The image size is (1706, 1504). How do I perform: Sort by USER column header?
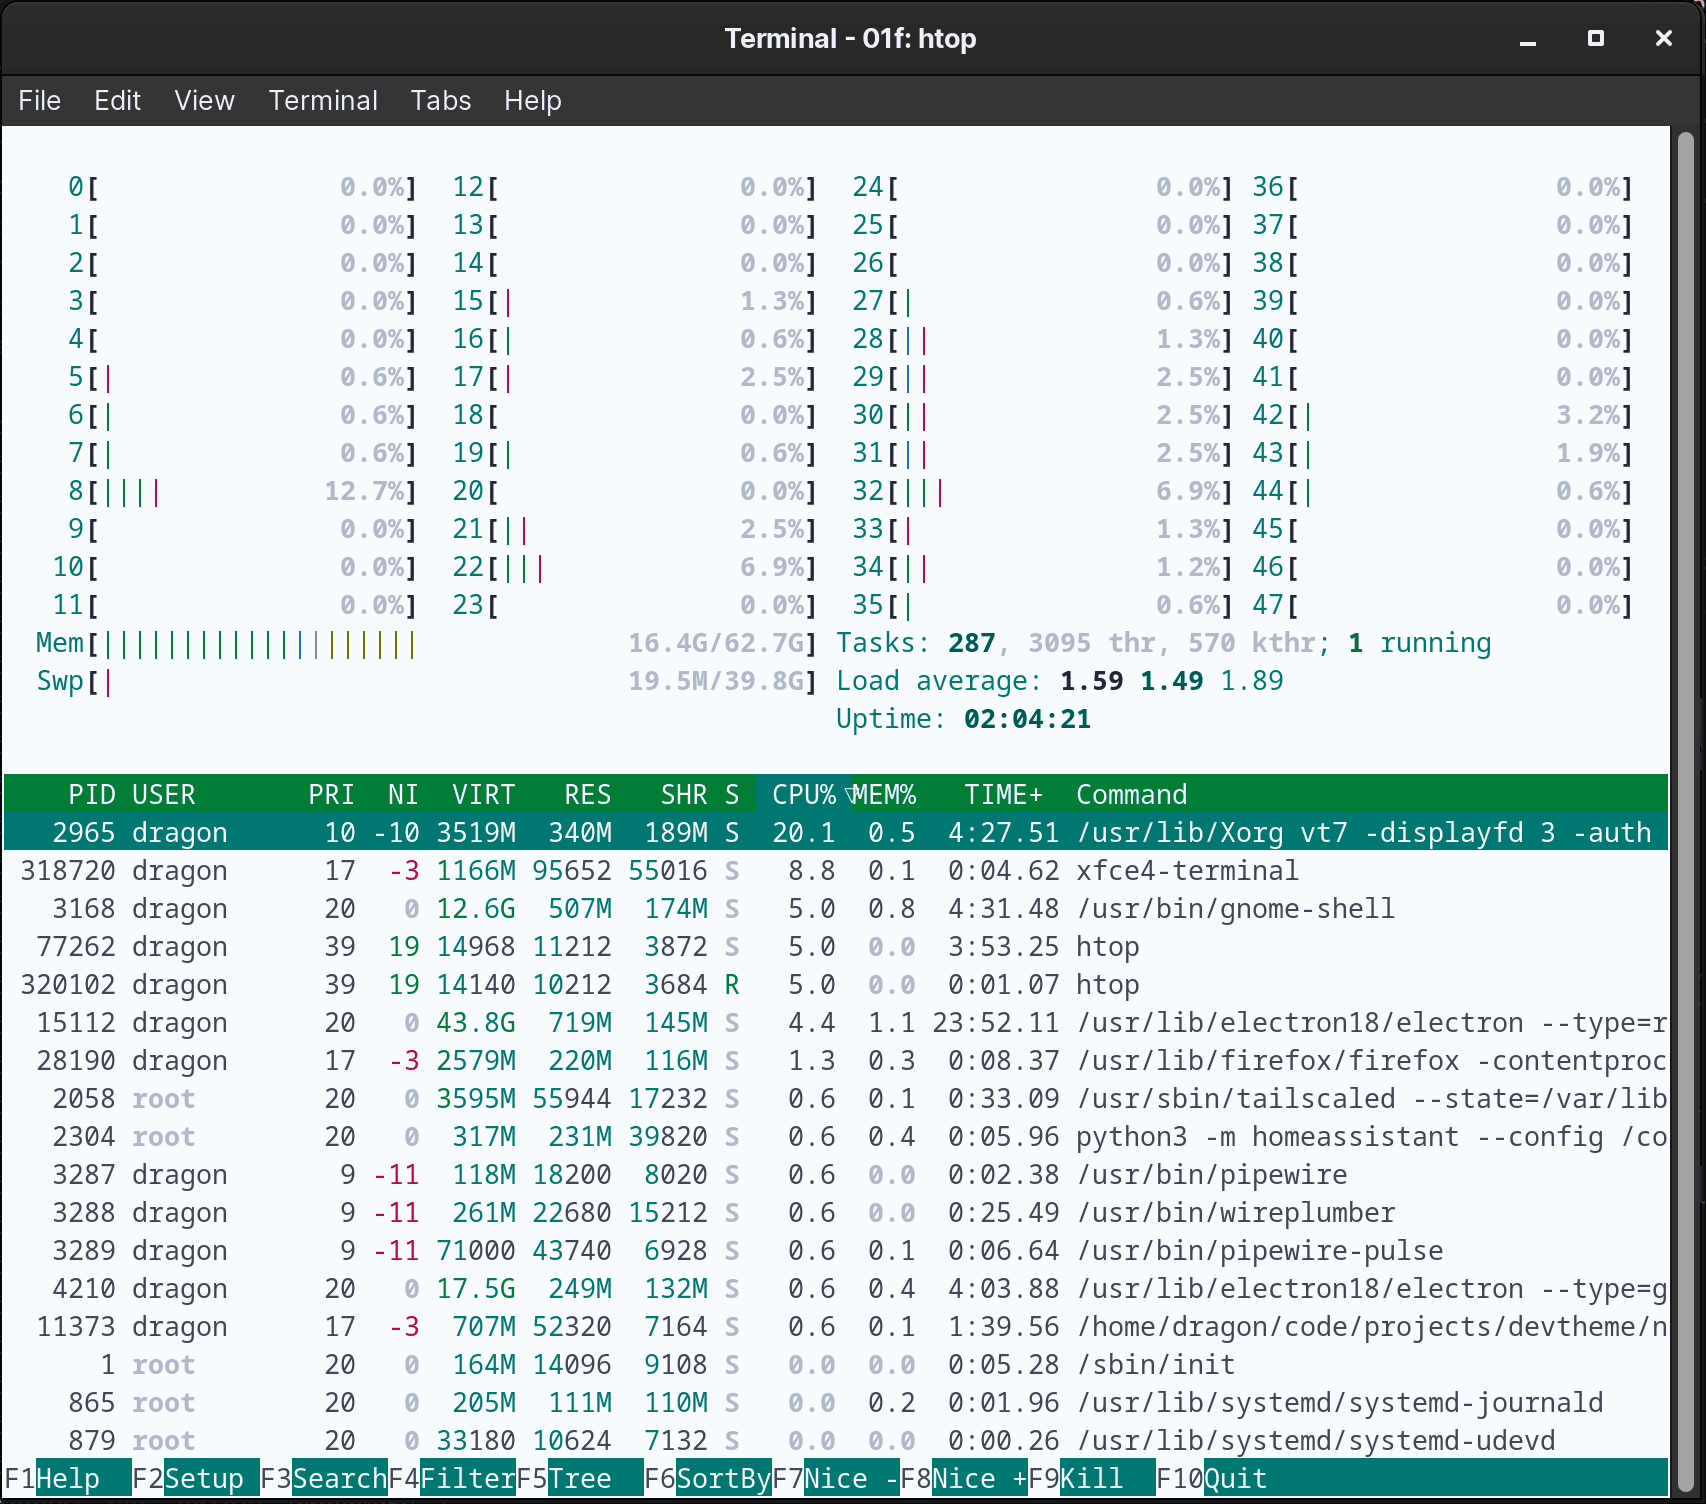(x=164, y=794)
